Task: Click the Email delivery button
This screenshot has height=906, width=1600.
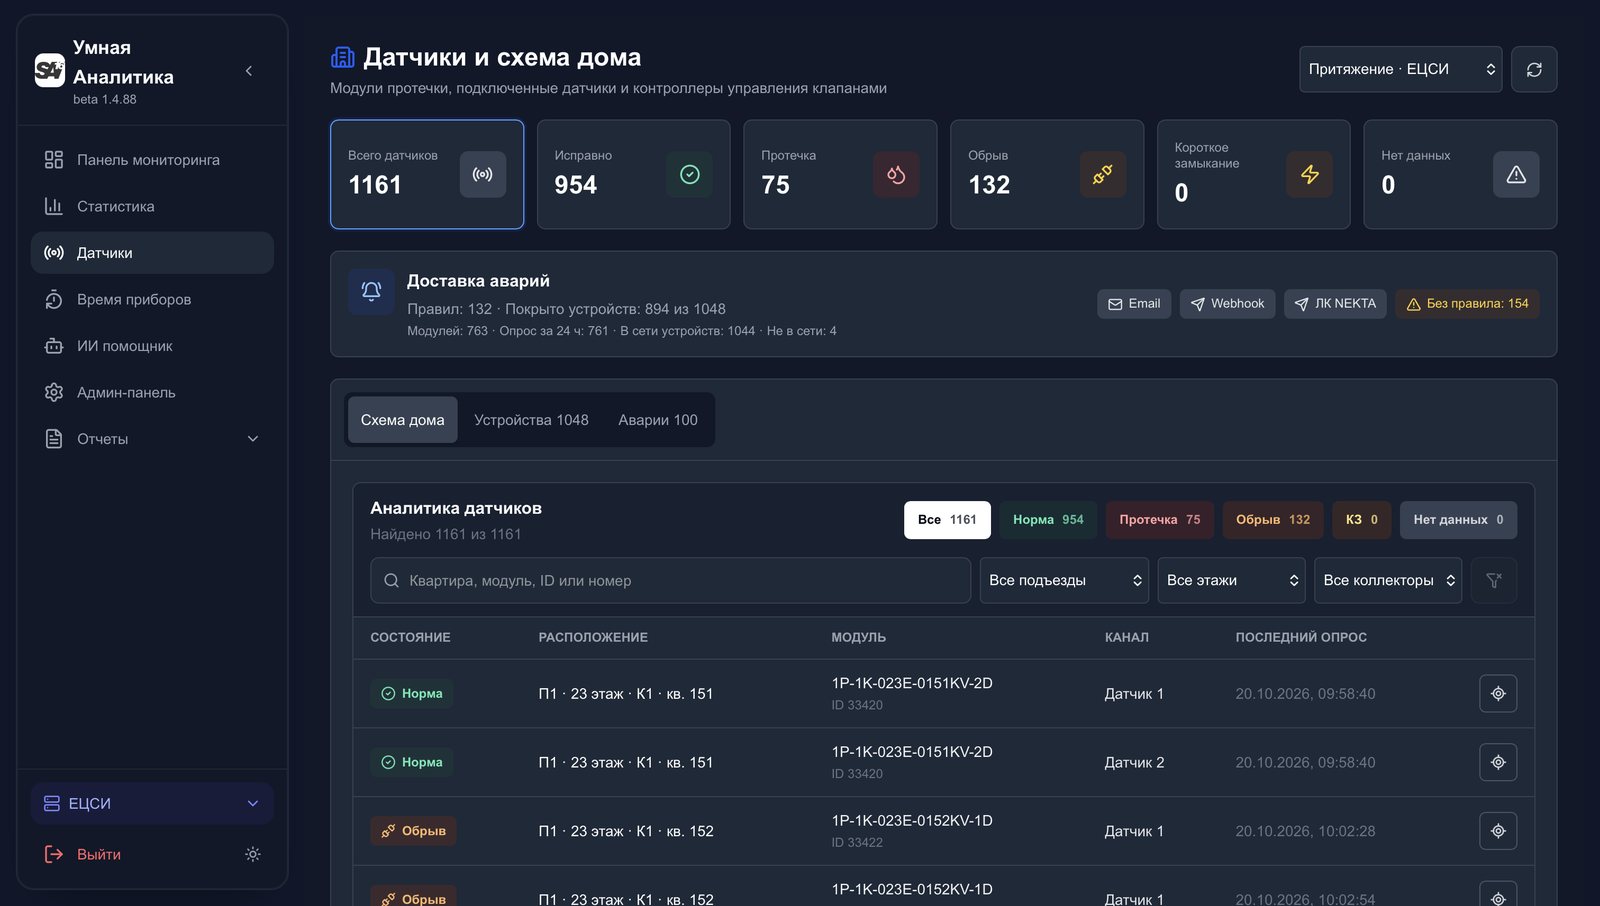Action: (x=1134, y=304)
